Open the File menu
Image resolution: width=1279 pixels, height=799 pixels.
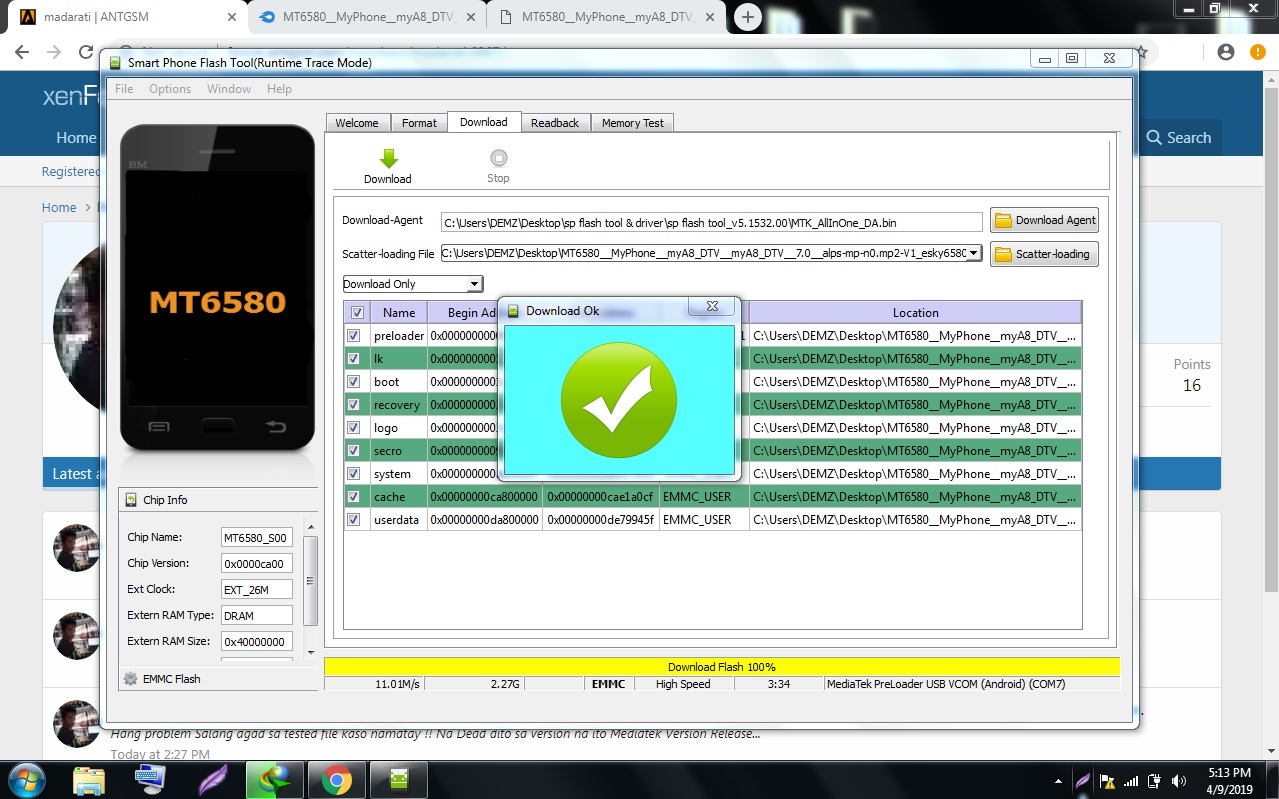pos(124,89)
